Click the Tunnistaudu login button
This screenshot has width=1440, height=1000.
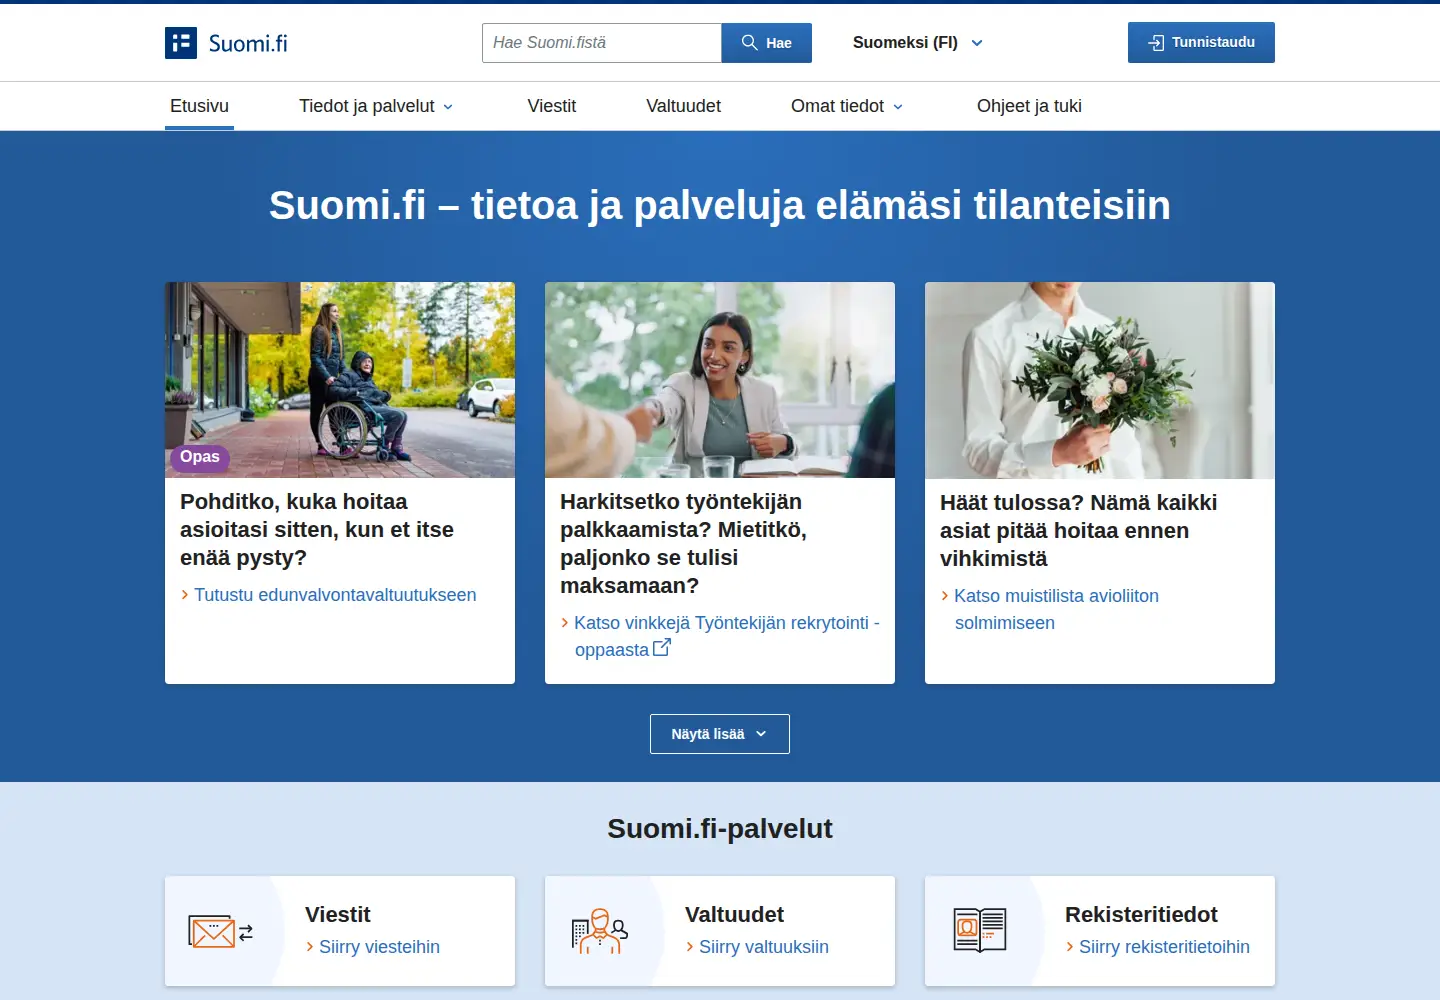point(1201,42)
